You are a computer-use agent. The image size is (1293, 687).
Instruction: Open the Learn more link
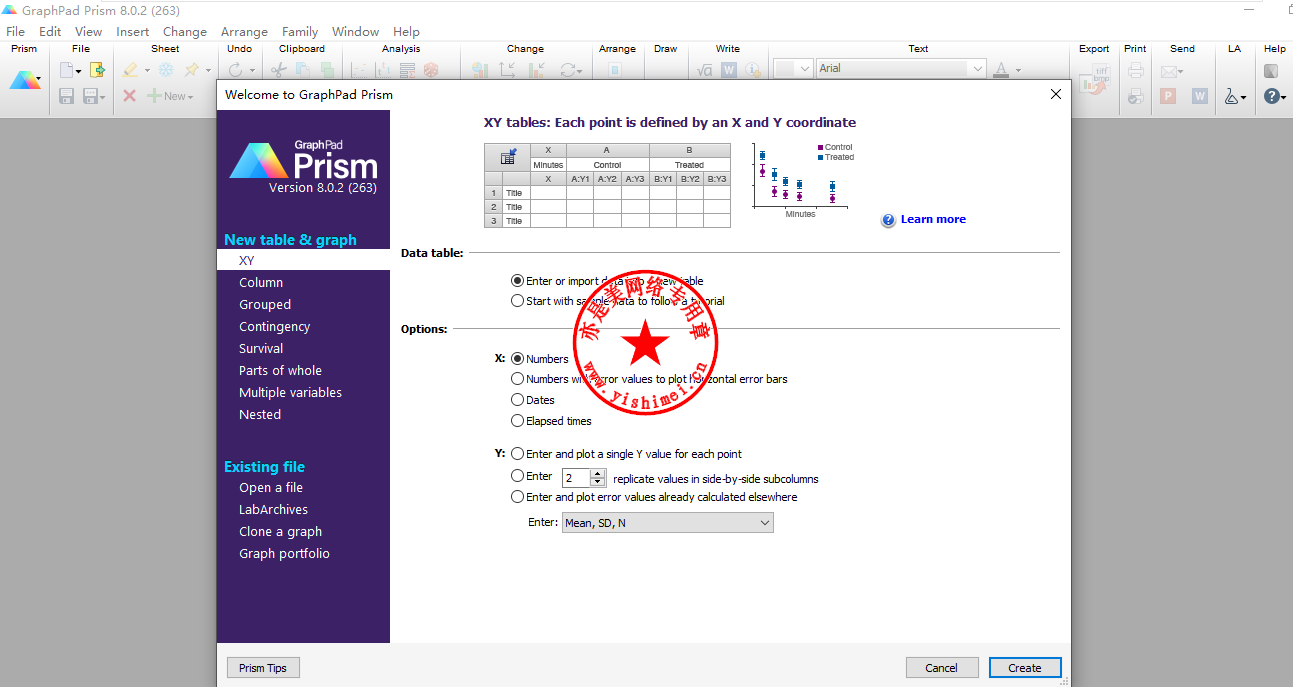(x=933, y=219)
